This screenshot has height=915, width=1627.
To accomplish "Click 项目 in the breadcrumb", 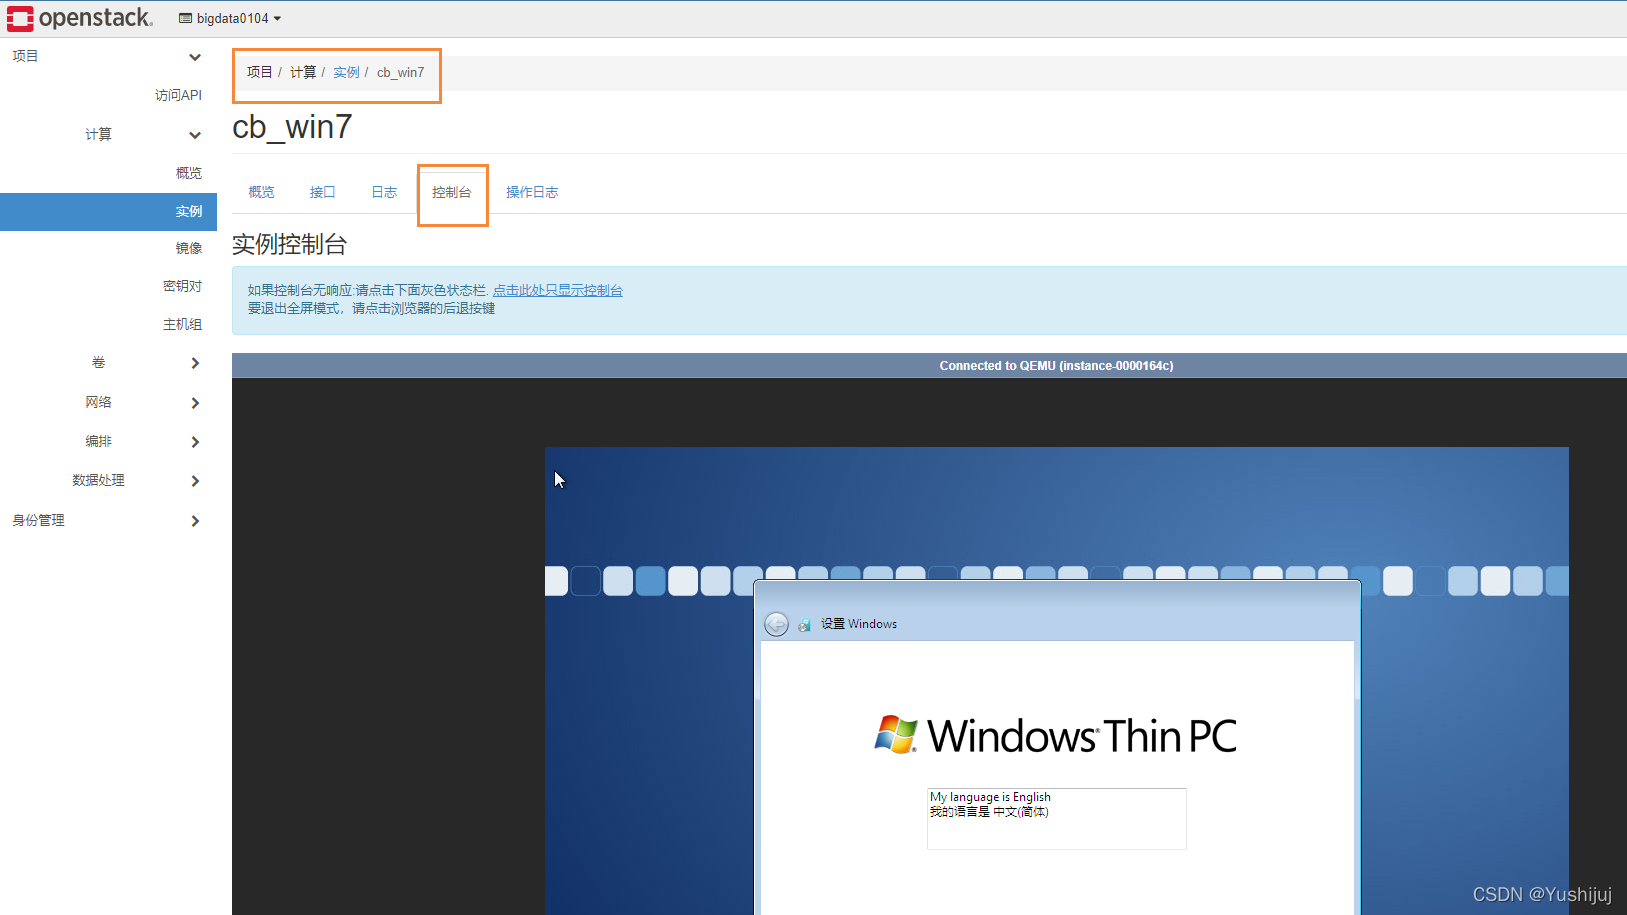I will (x=259, y=72).
